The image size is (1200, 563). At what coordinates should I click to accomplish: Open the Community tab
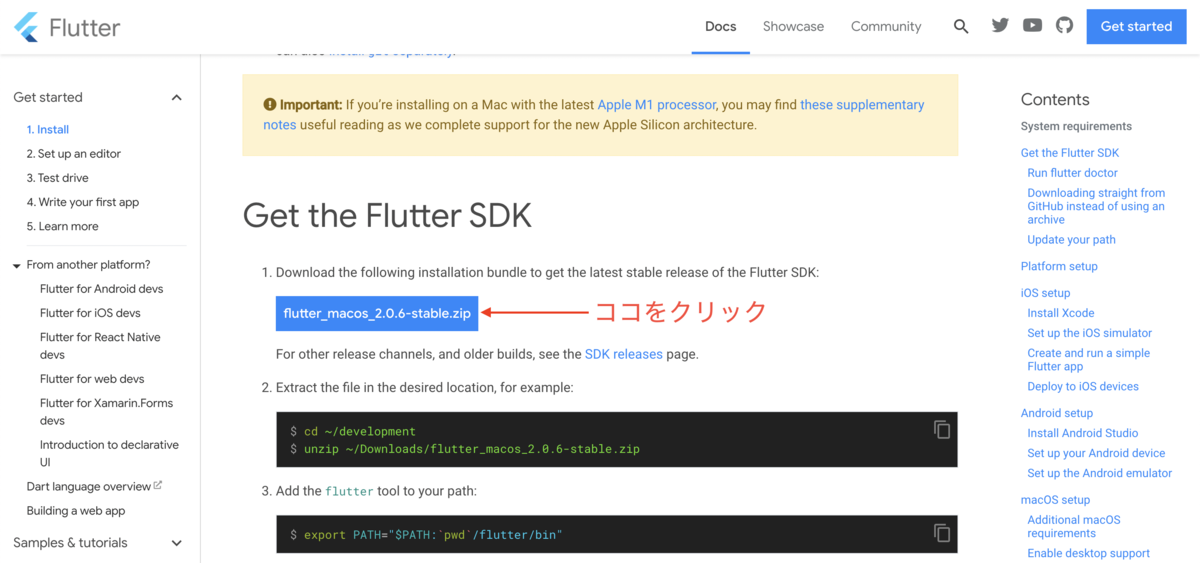[x=886, y=27]
